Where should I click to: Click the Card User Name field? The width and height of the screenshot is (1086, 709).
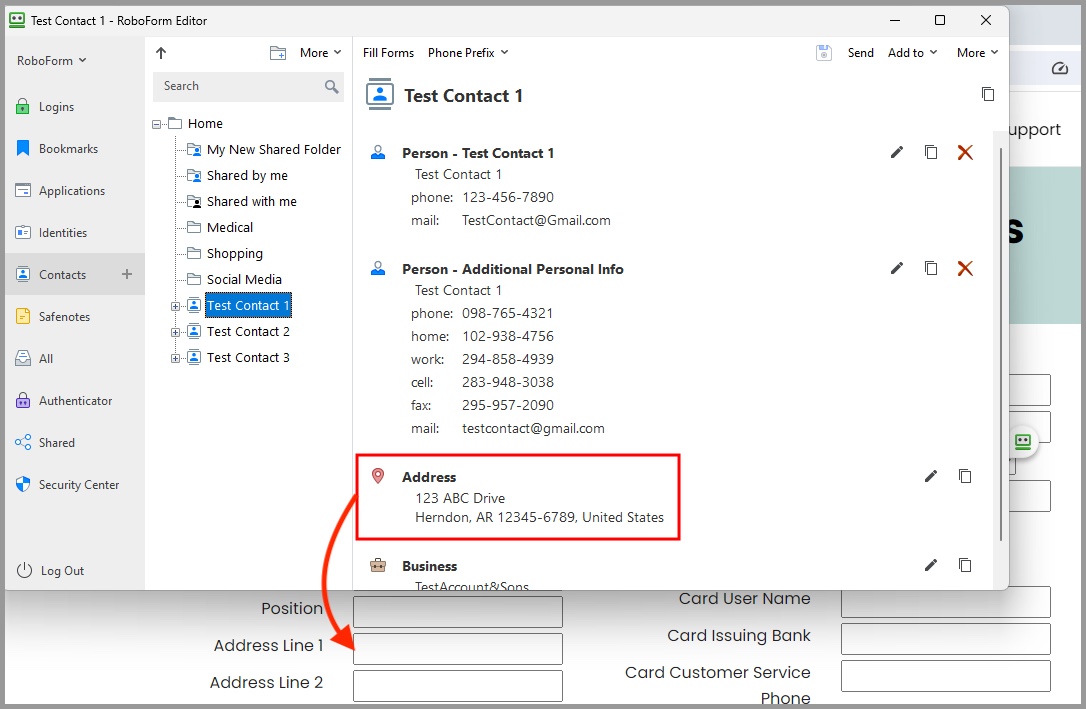[x=945, y=602]
